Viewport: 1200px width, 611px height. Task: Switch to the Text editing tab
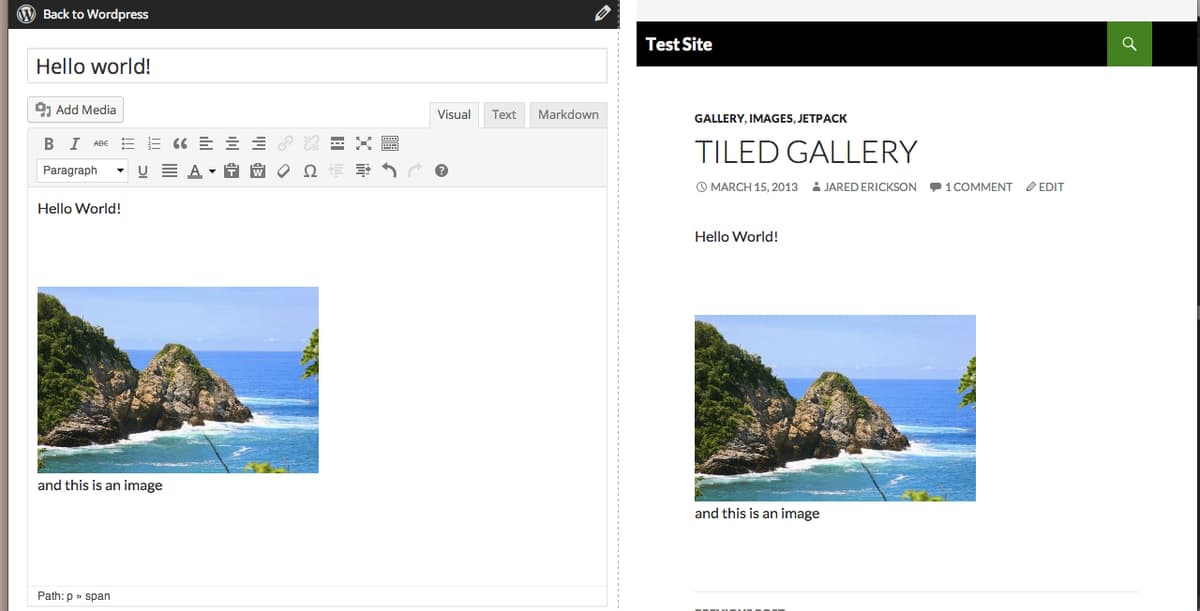tap(503, 114)
